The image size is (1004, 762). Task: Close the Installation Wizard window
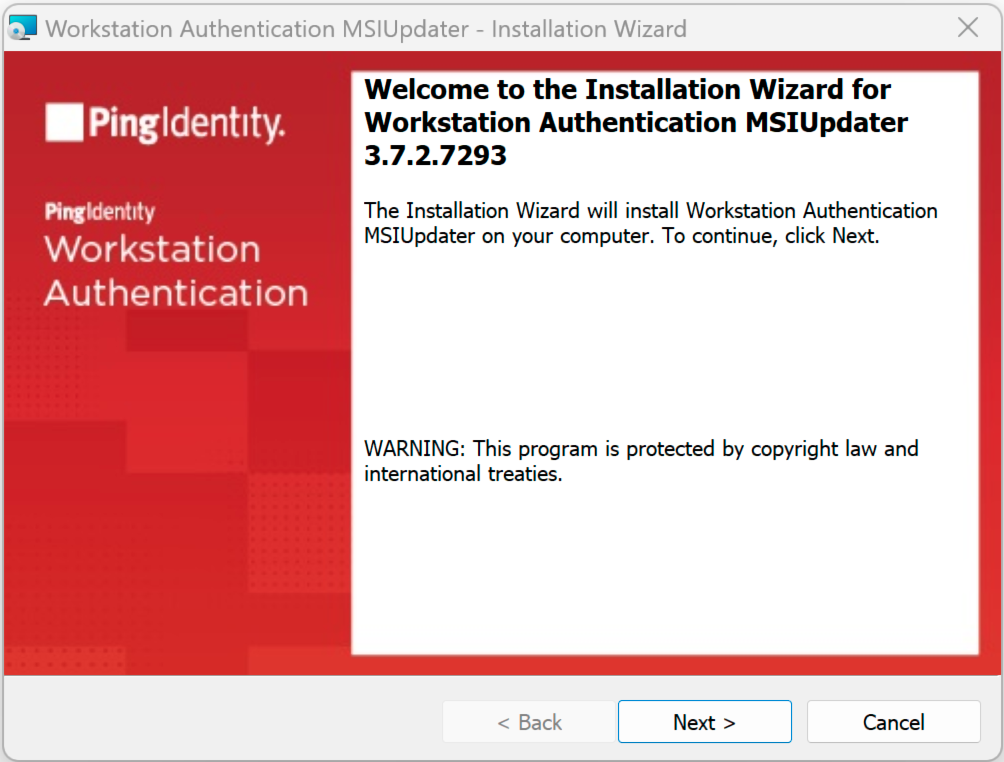coord(968,28)
